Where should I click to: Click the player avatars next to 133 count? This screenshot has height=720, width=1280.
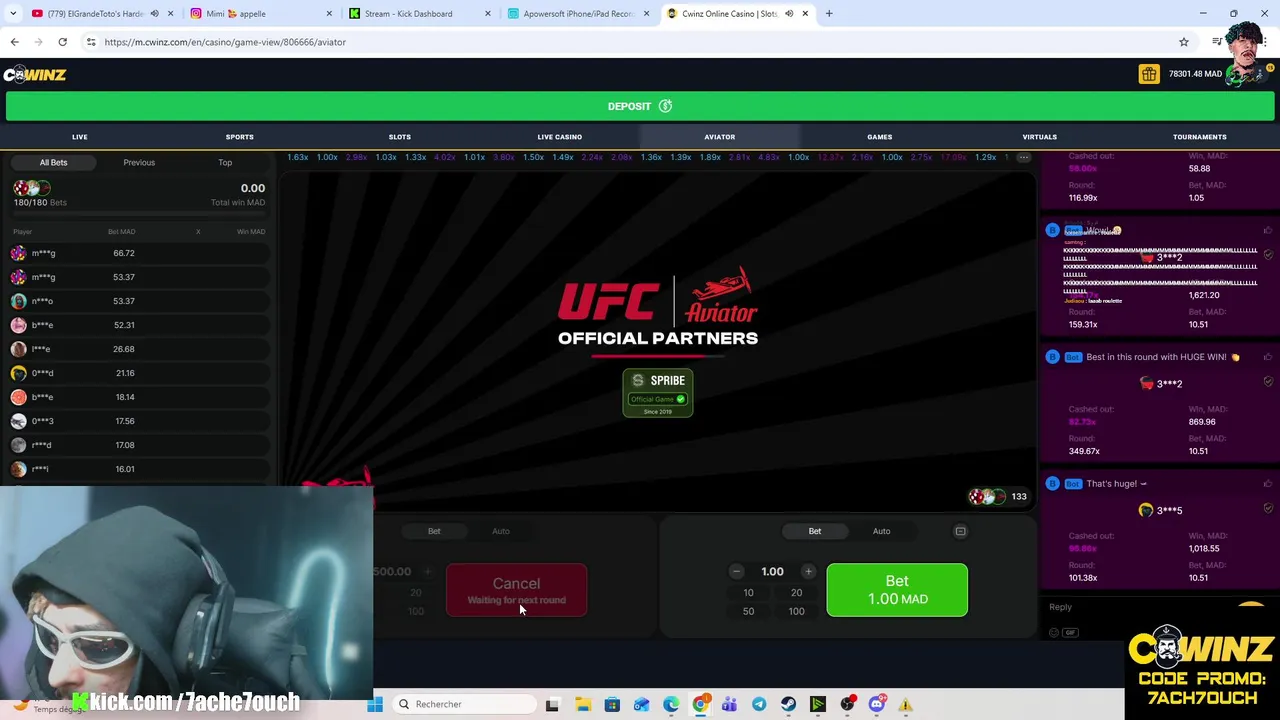(987, 497)
